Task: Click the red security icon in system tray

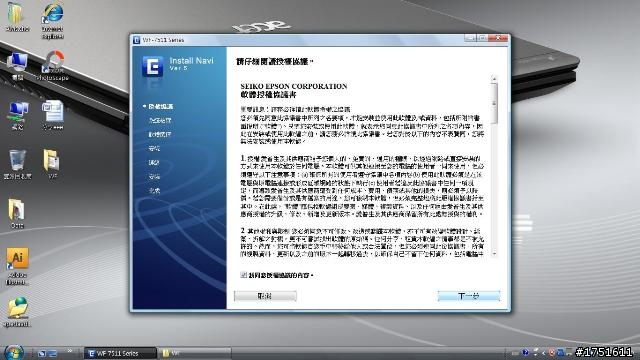Action: tap(552, 352)
